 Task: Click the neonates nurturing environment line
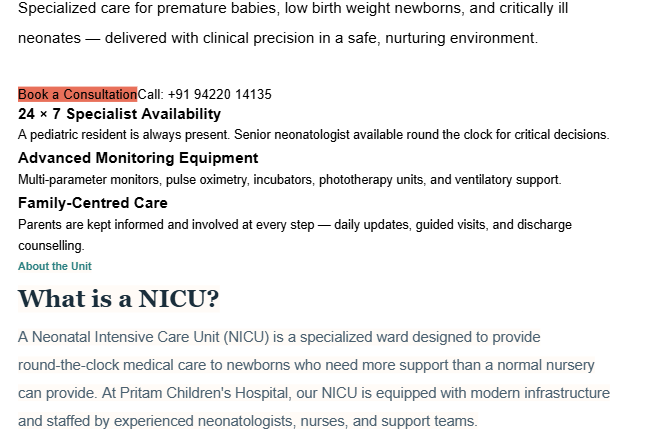278,38
